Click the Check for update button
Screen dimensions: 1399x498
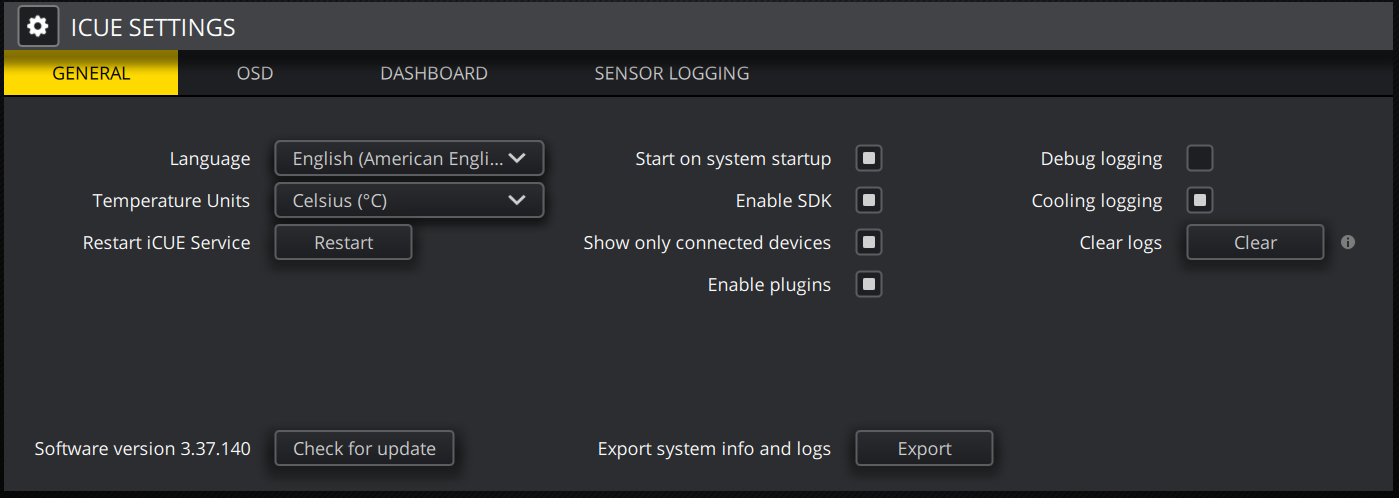[364, 449]
